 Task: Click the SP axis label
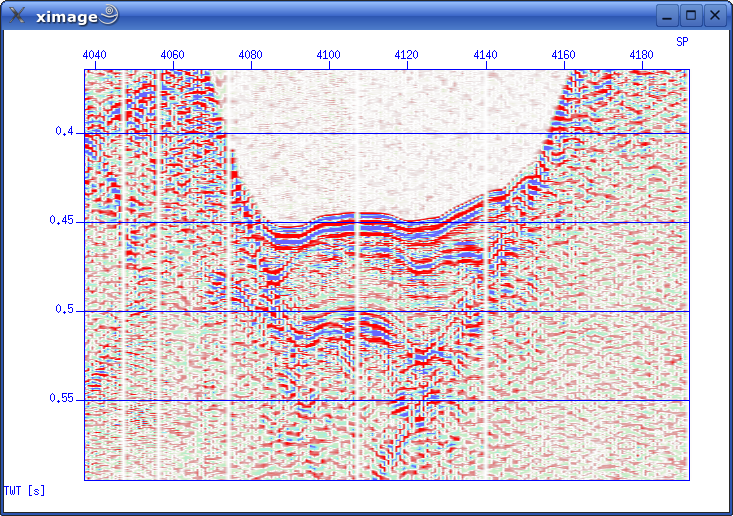tap(682, 42)
